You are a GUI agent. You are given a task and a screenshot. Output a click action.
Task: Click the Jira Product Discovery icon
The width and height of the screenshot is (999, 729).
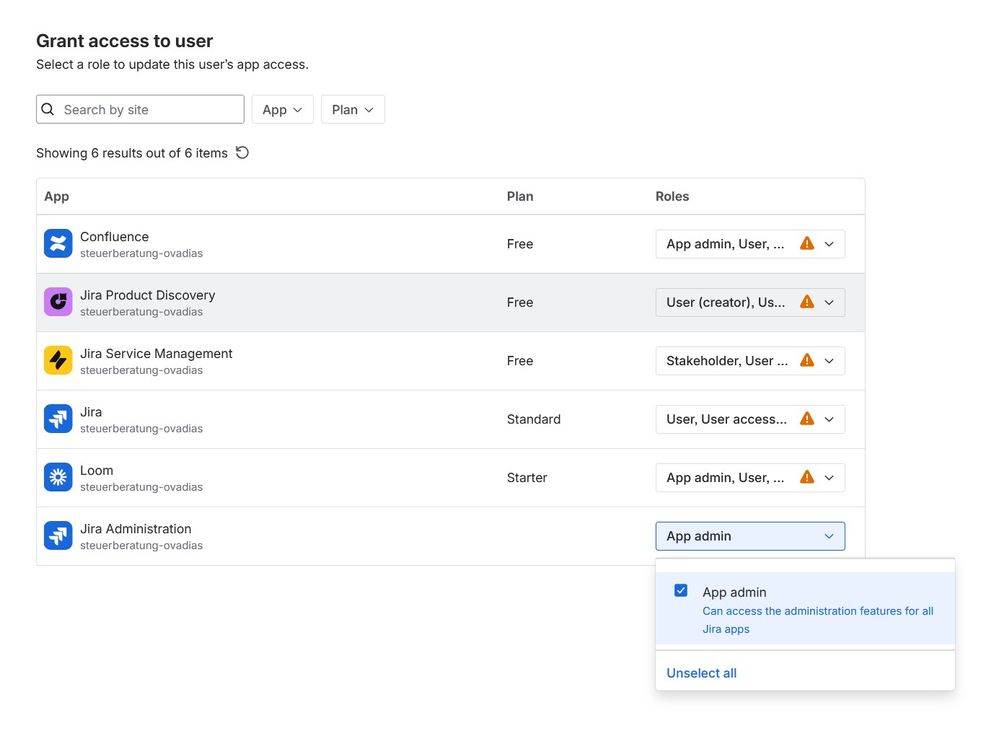coord(58,302)
